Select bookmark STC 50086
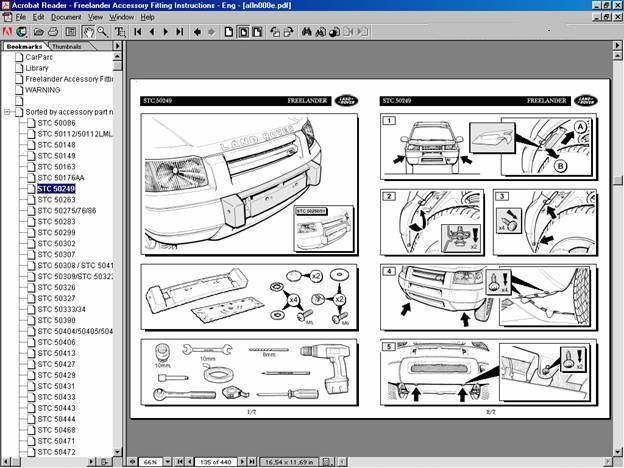Screen dimensions: 624x468 pyautogui.click(x=56, y=123)
